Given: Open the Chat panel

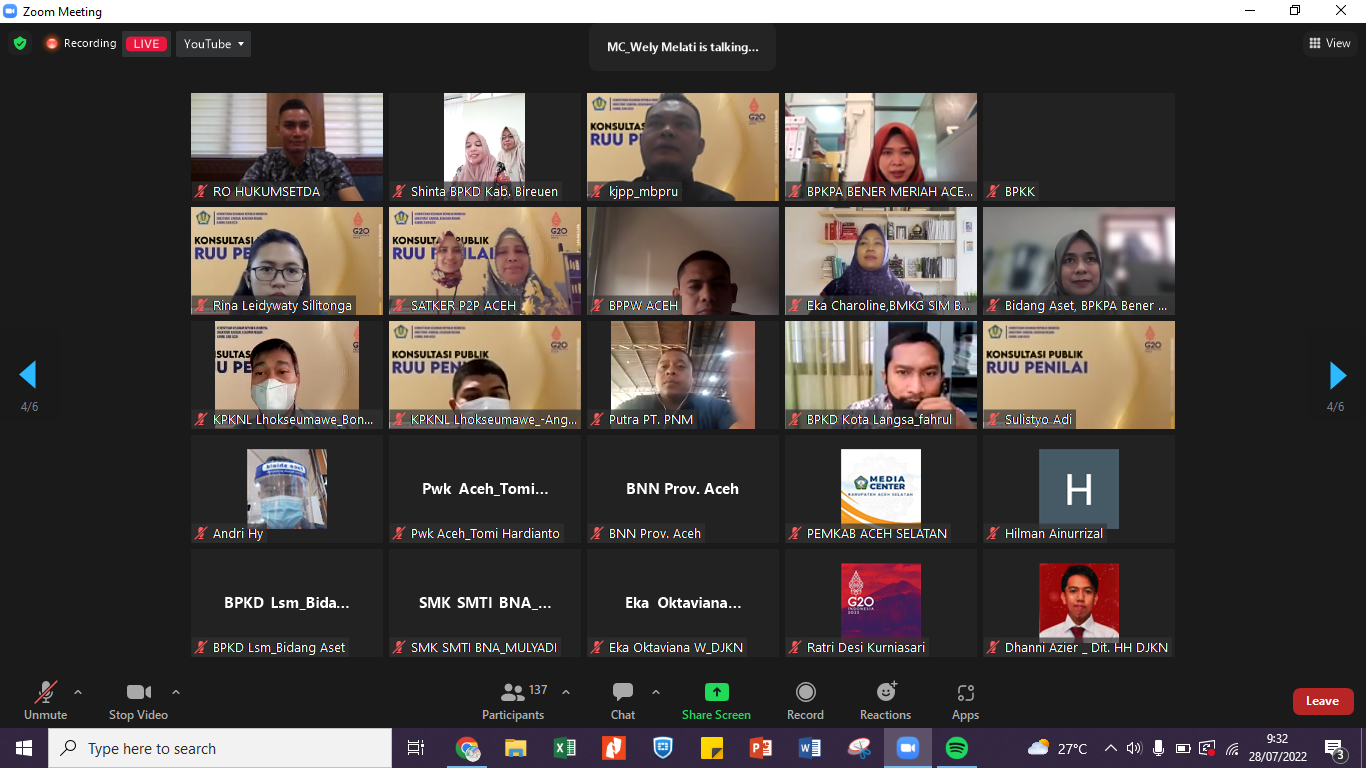Looking at the screenshot, I should point(622,700).
